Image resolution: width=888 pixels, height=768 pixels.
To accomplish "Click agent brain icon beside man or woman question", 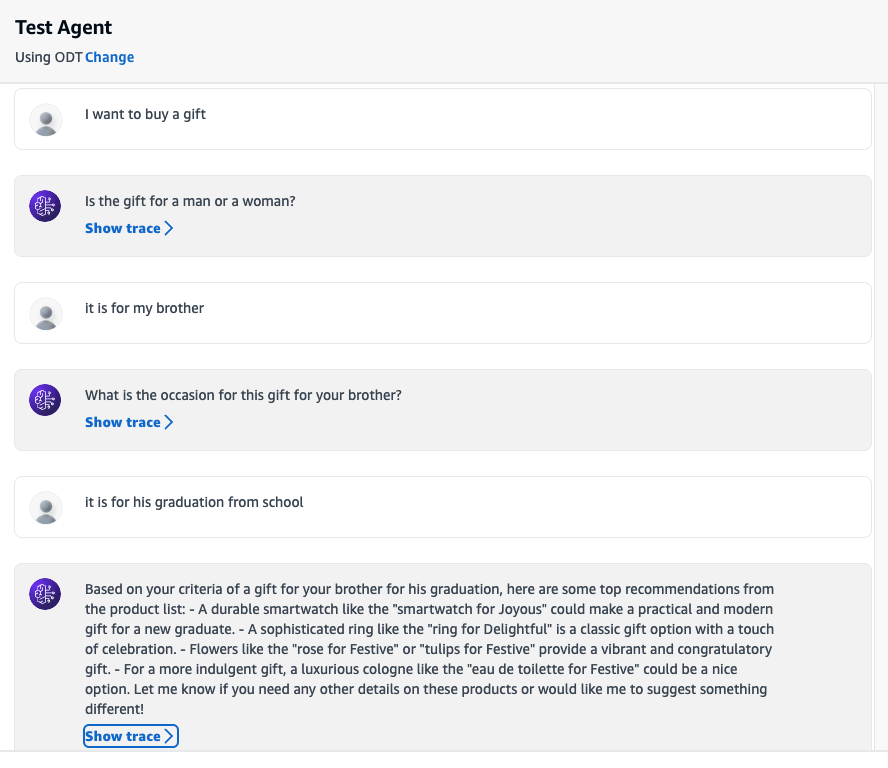I will 46,206.
